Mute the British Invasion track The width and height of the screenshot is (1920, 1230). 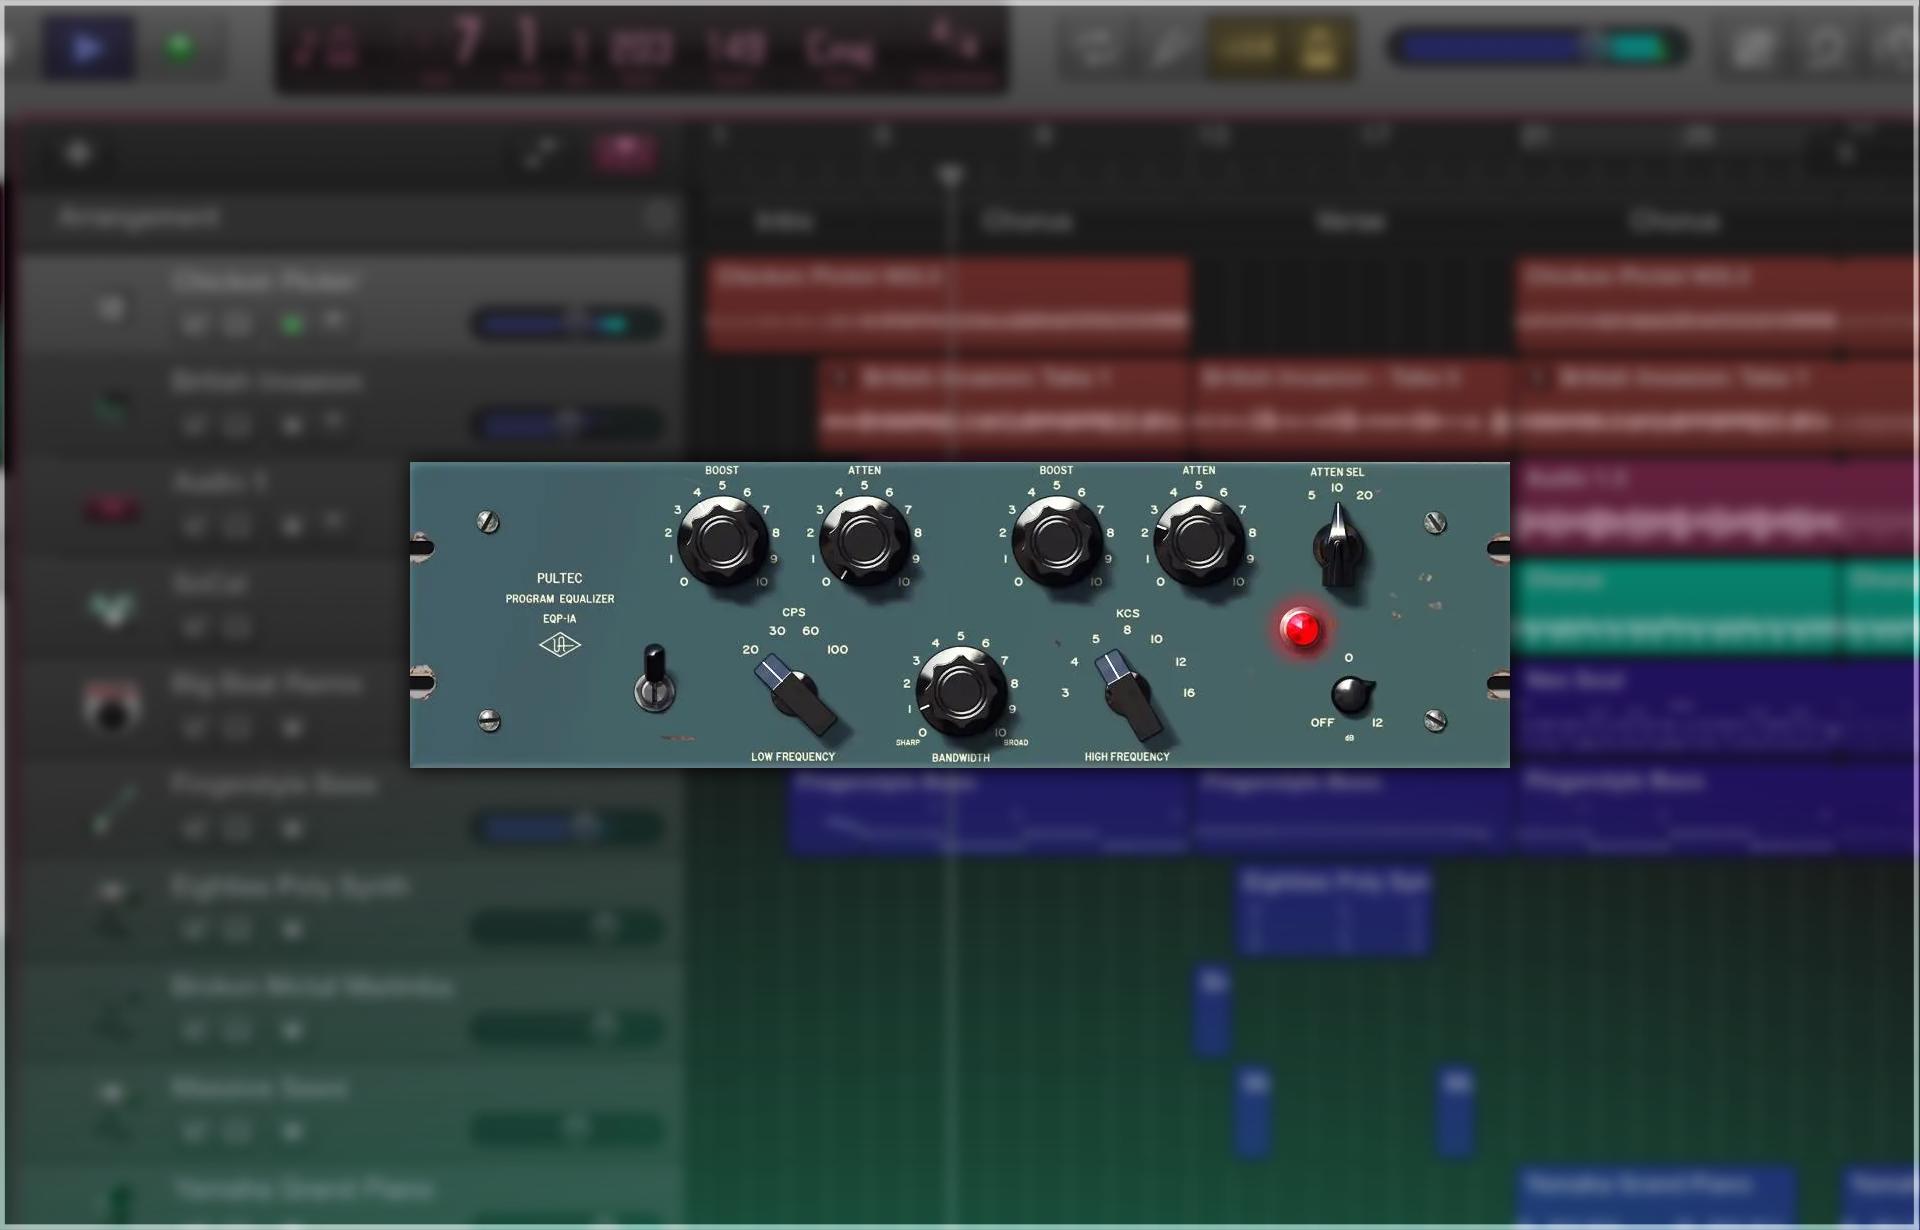coord(195,425)
